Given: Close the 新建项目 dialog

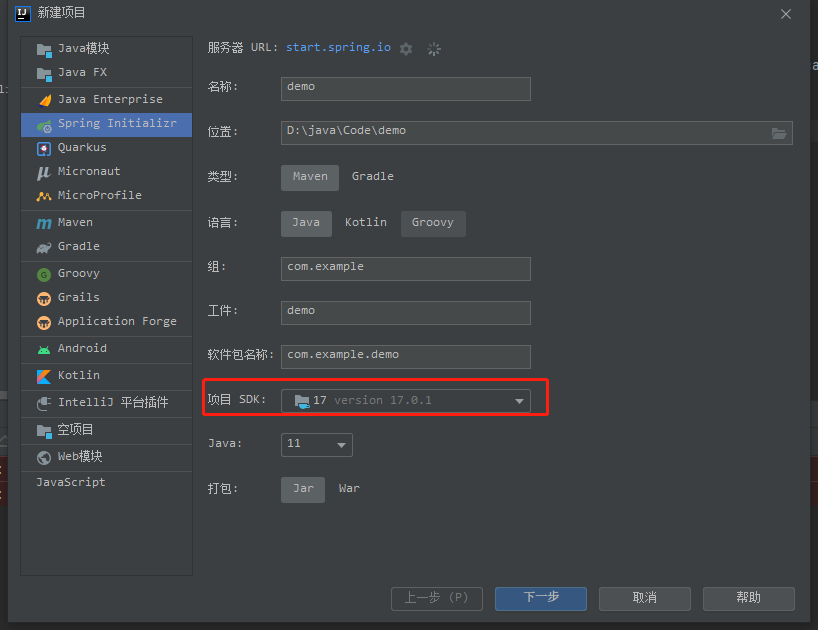Looking at the screenshot, I should 786,14.
